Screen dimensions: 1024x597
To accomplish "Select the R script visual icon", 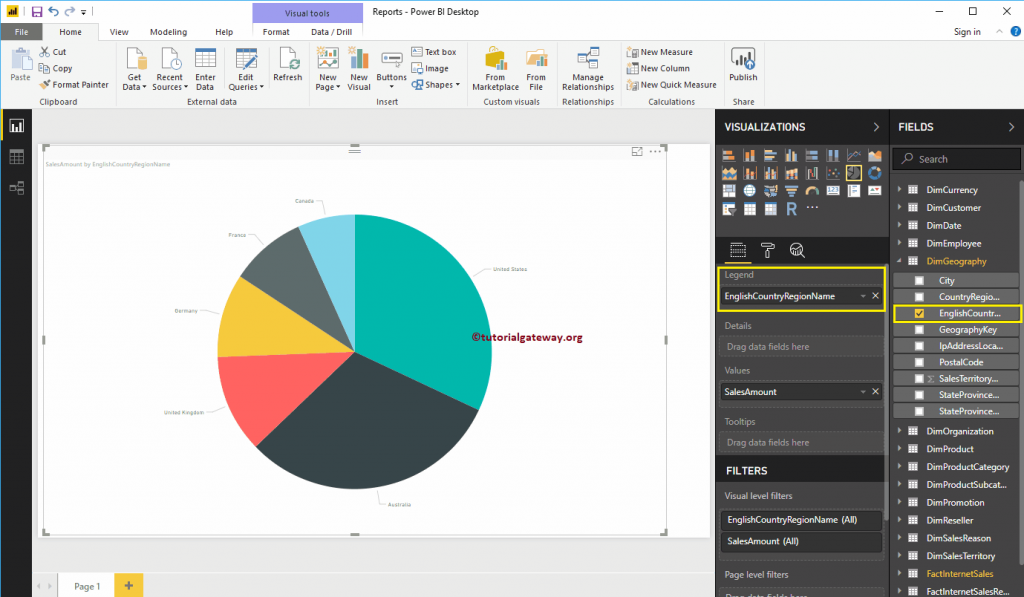I will [789, 208].
